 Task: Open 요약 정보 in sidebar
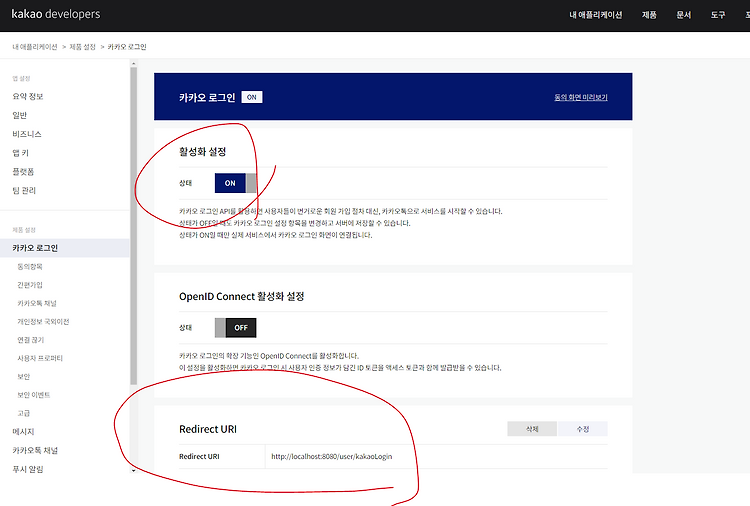coord(28,96)
